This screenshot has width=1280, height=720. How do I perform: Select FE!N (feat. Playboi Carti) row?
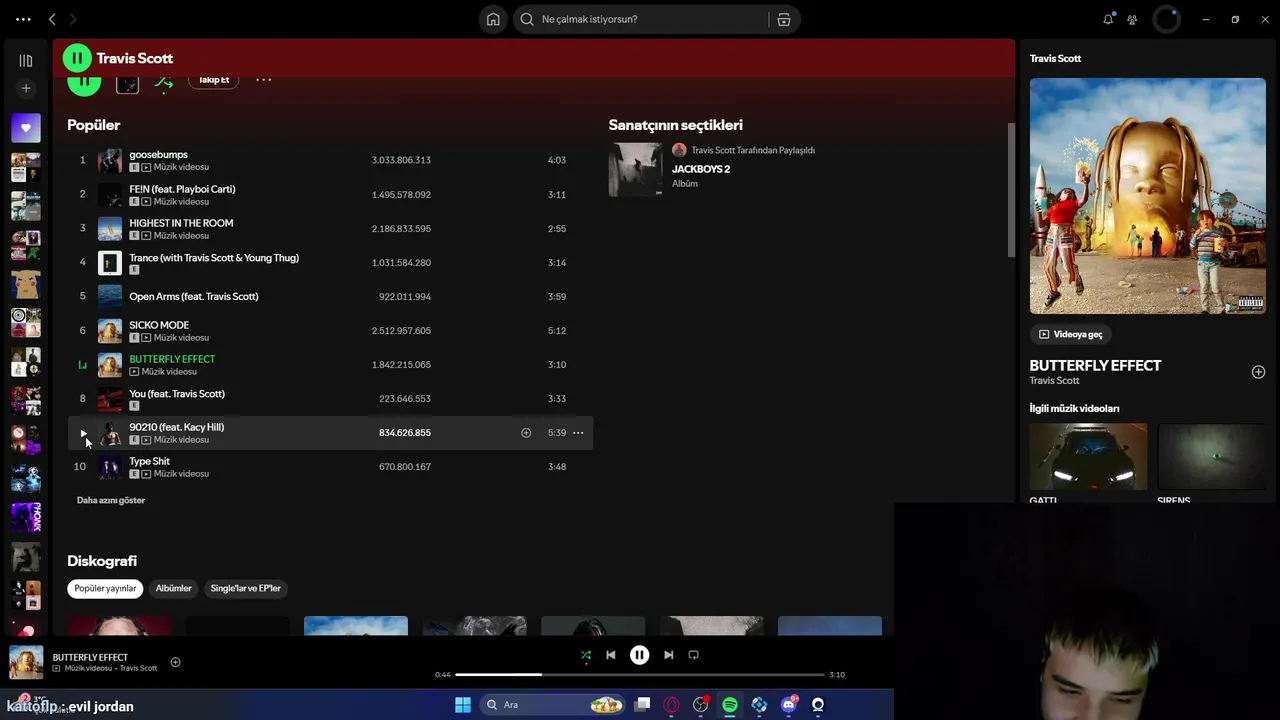click(x=330, y=194)
